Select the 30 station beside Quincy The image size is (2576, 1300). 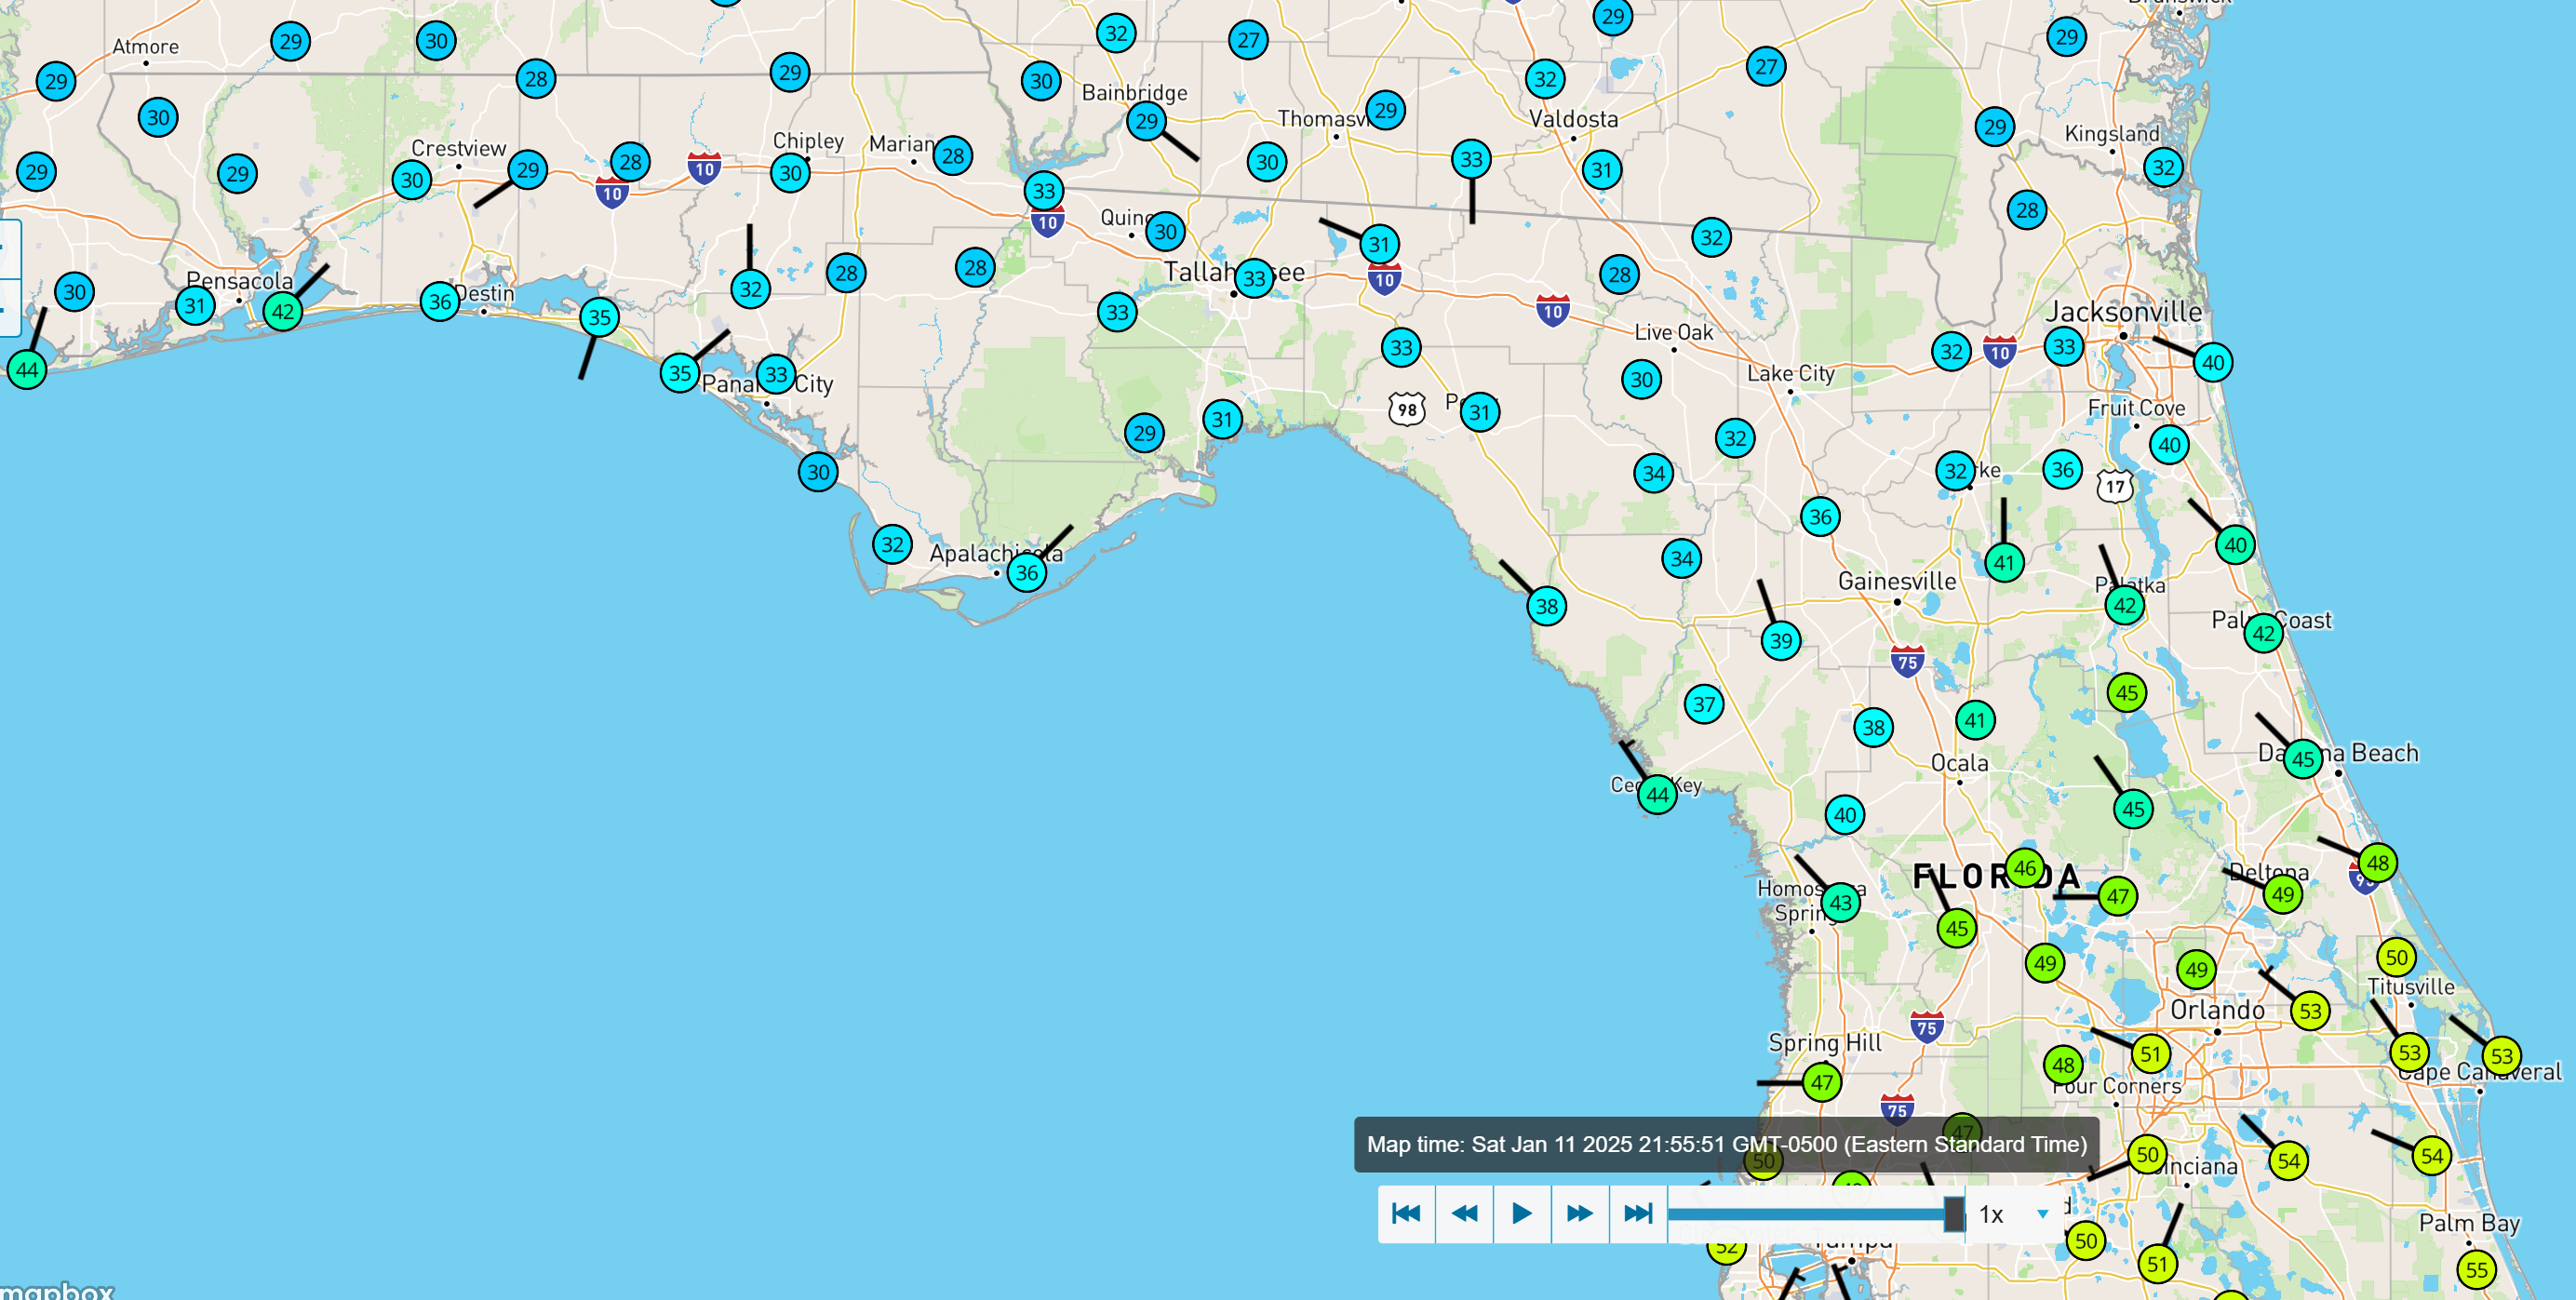pyautogui.click(x=1166, y=232)
